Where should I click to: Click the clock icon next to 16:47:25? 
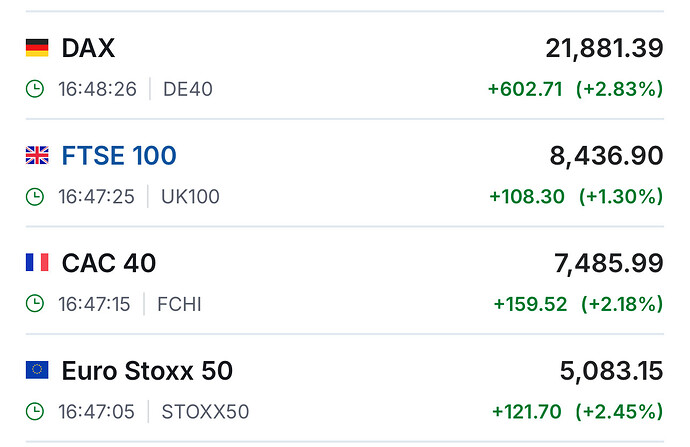[x=35, y=197]
